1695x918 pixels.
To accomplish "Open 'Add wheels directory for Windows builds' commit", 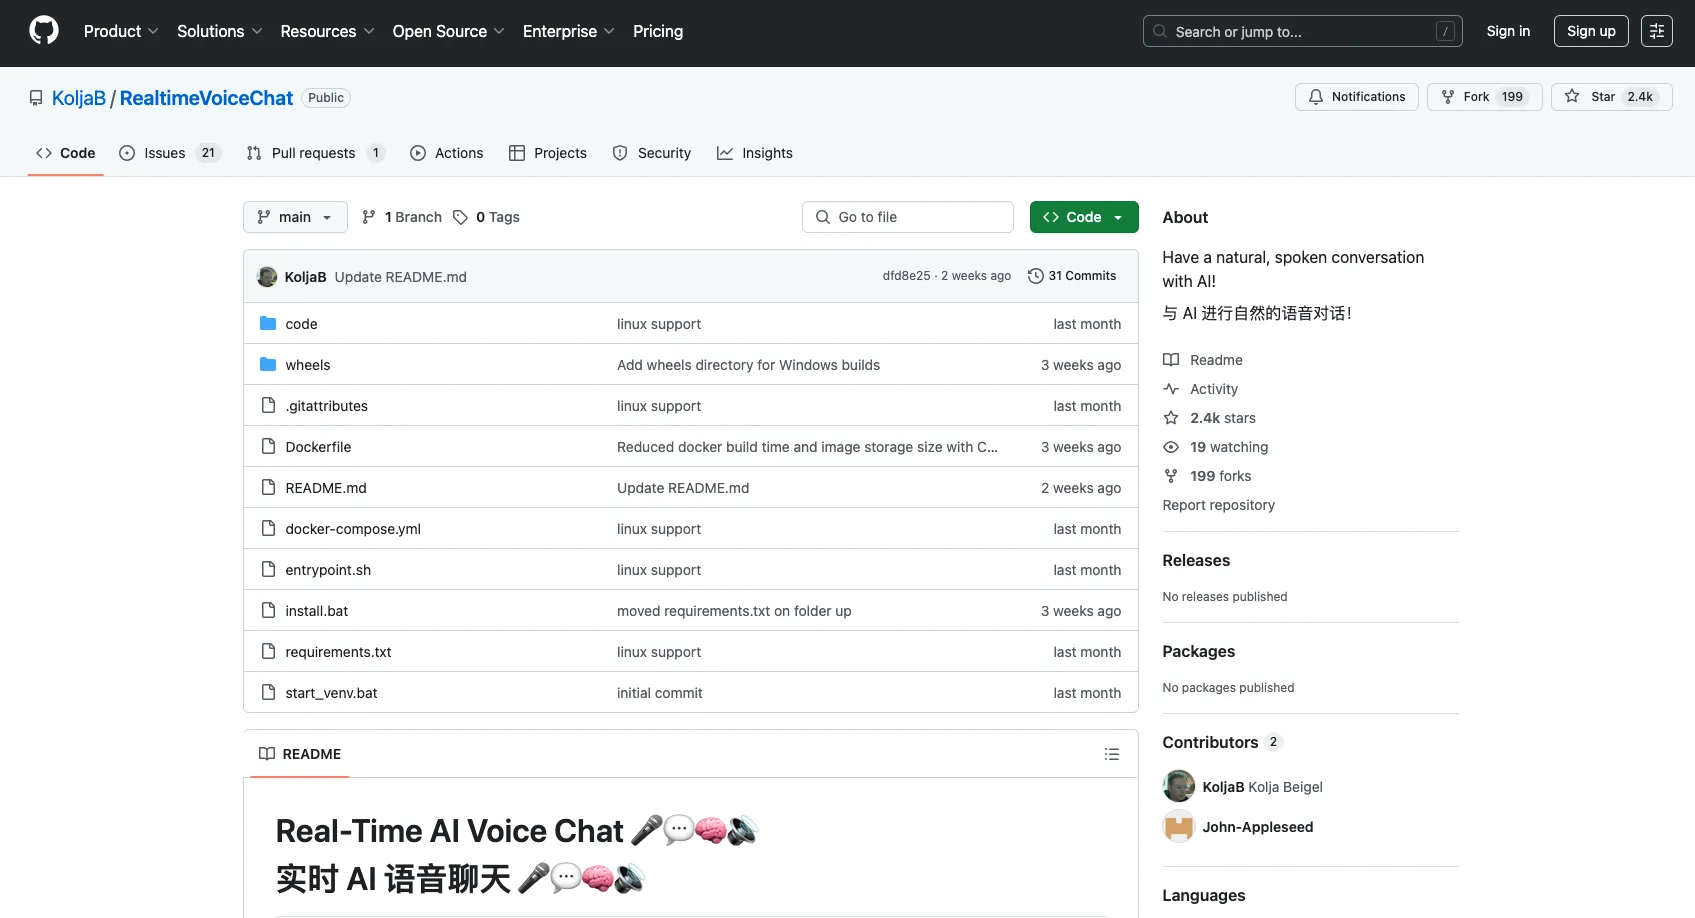I will click(748, 365).
